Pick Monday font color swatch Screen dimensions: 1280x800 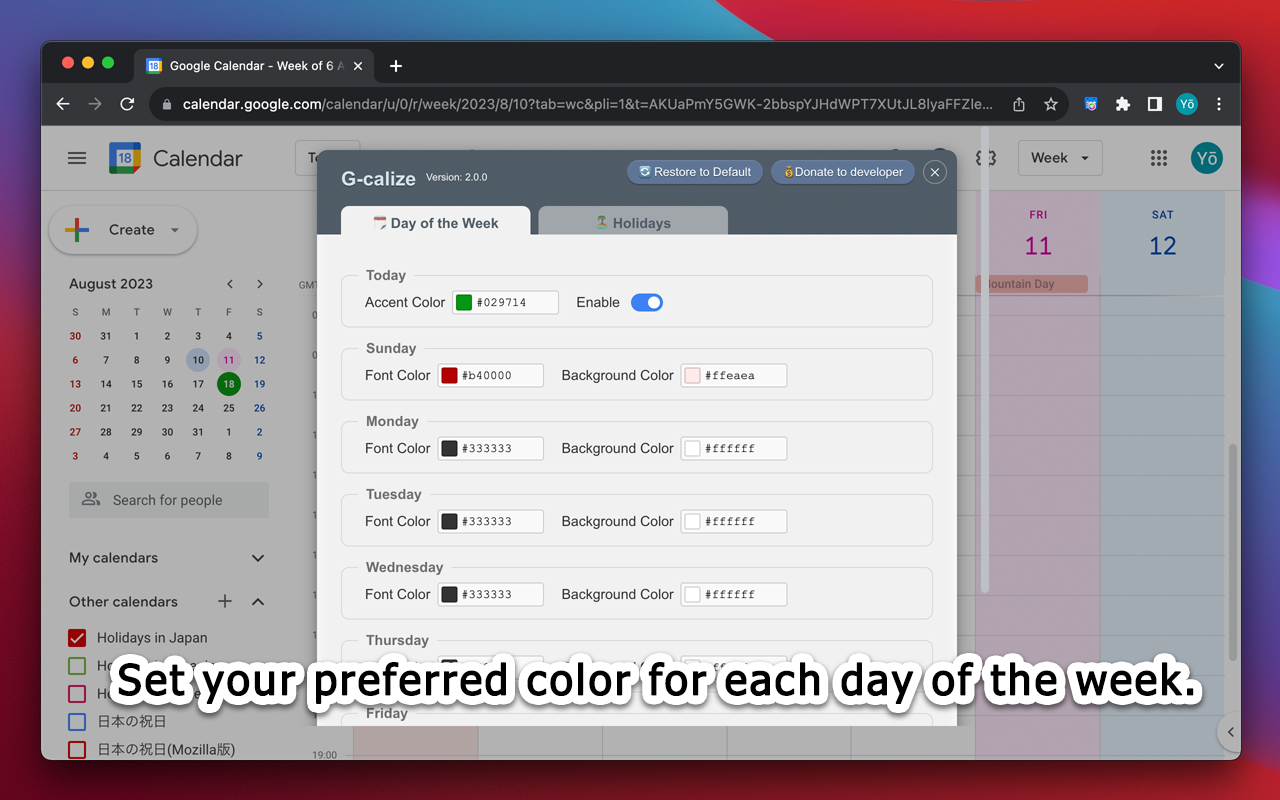pos(450,448)
